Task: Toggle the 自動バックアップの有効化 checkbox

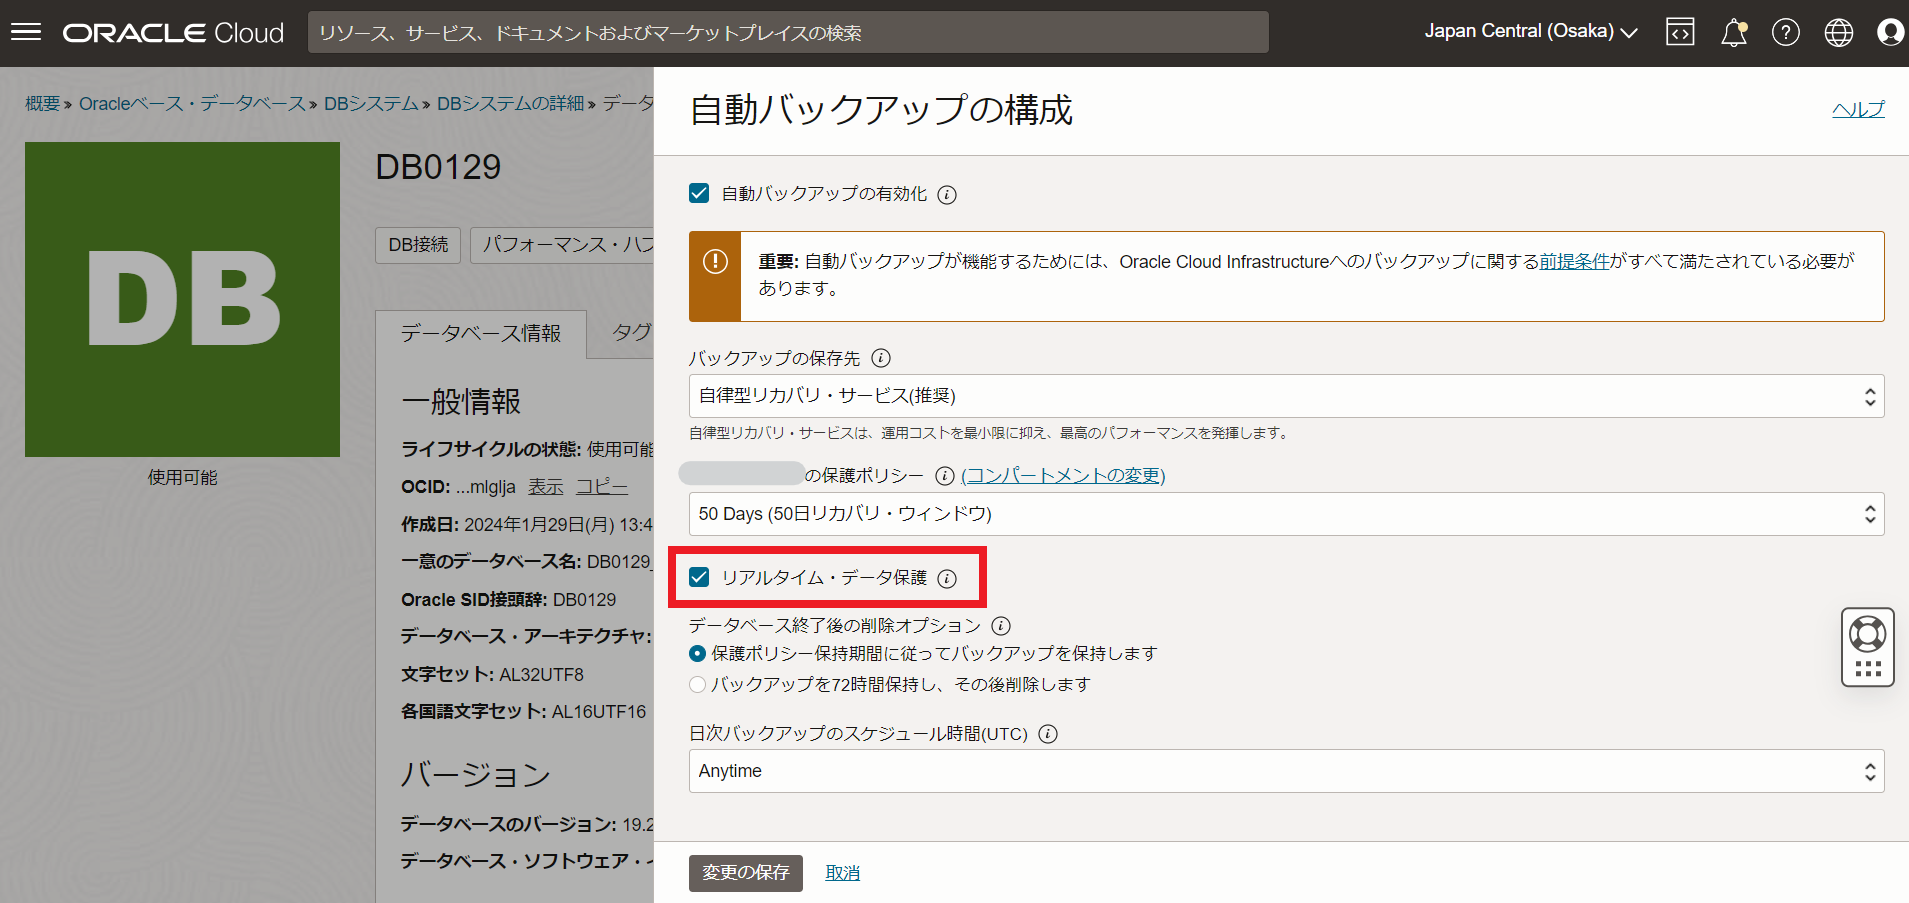Action: pos(699,193)
